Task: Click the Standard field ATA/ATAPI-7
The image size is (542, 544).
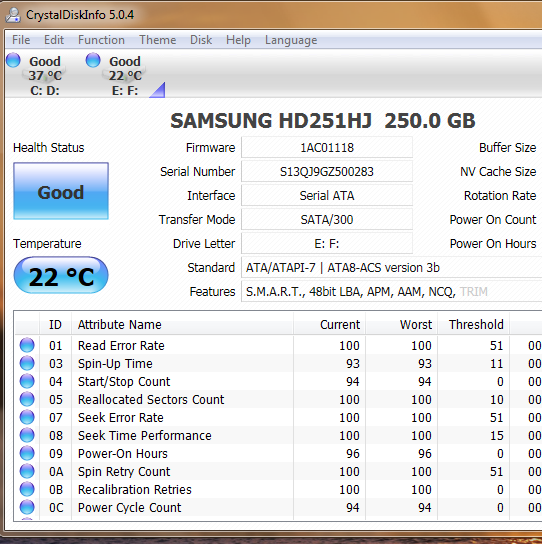Action: [391, 267]
